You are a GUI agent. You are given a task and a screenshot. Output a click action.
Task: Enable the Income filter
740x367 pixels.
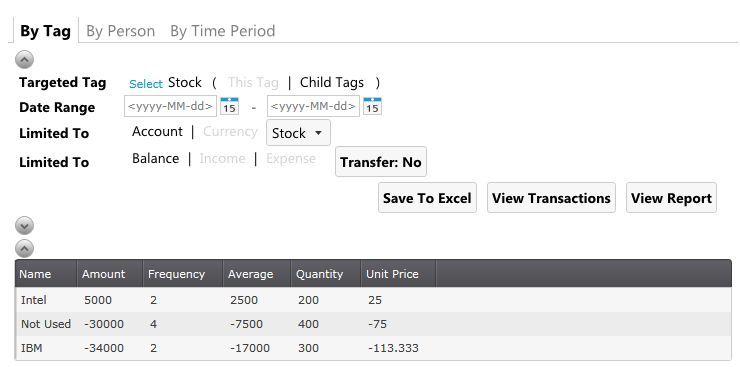pos(222,158)
